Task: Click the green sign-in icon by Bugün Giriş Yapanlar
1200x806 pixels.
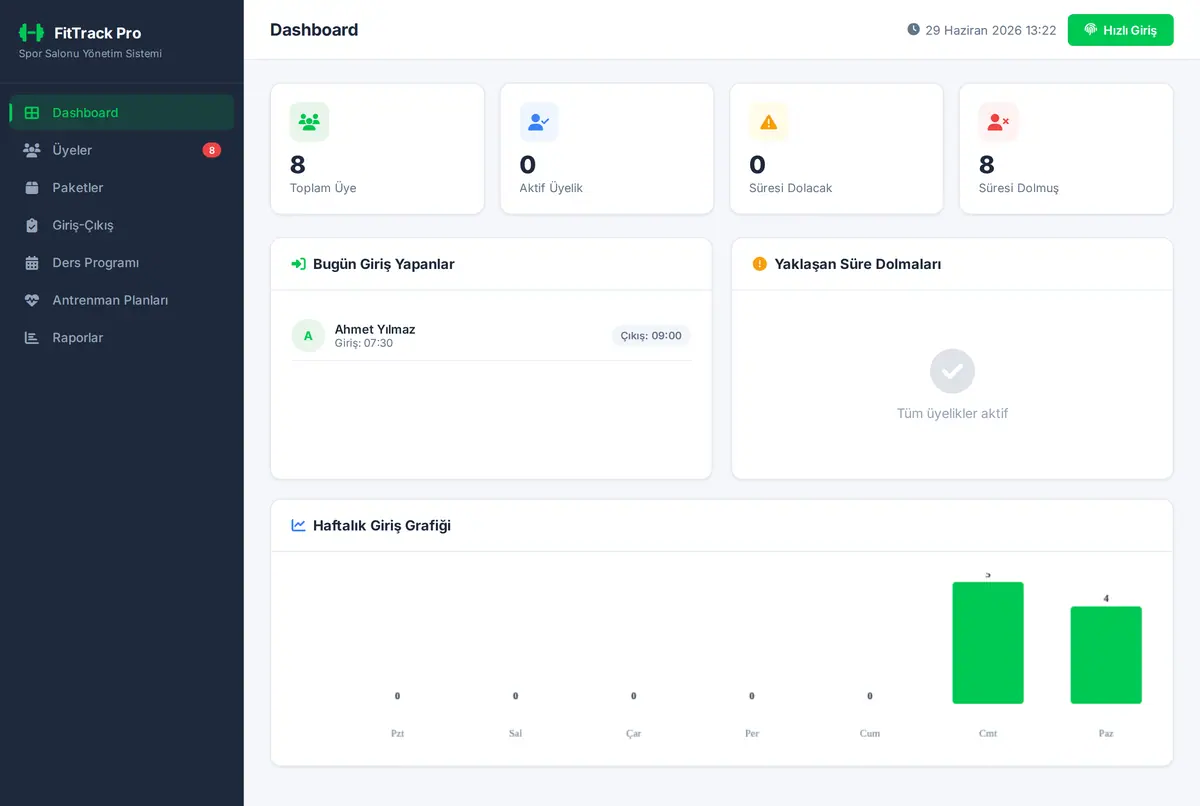Action: click(x=299, y=264)
